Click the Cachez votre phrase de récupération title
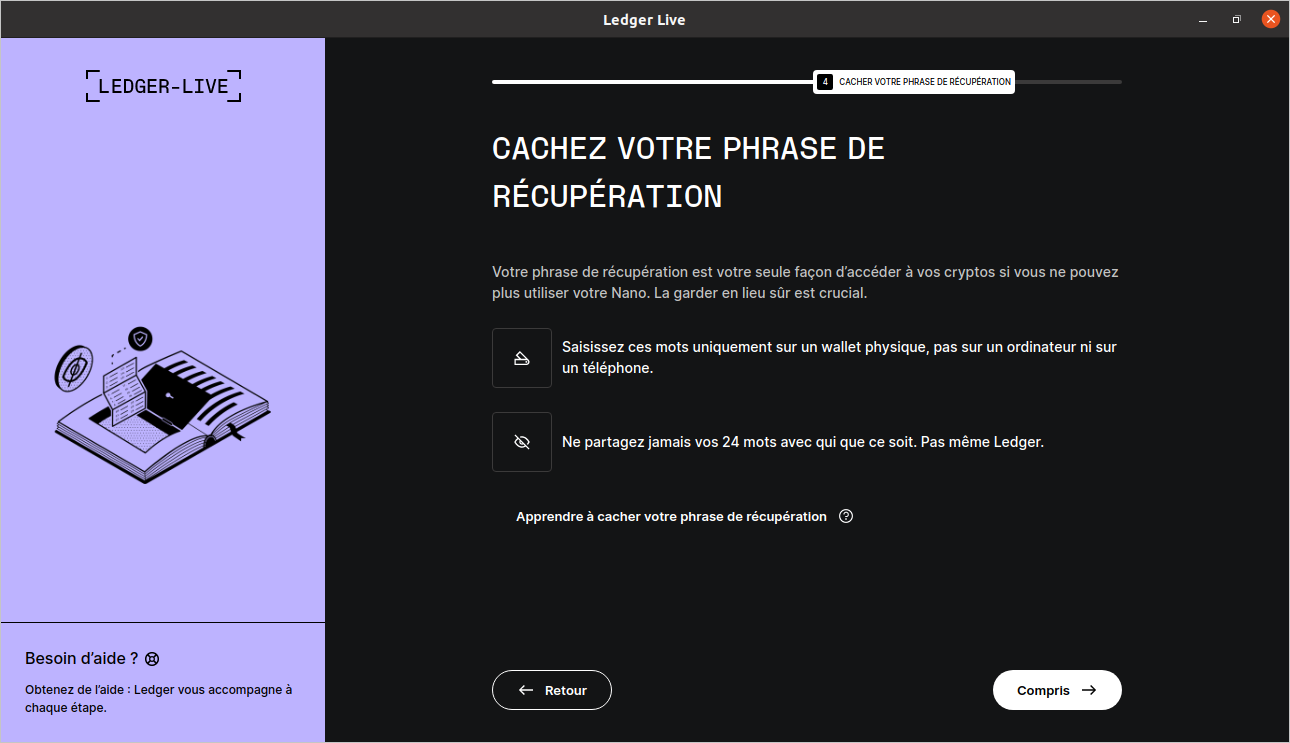 coord(689,172)
